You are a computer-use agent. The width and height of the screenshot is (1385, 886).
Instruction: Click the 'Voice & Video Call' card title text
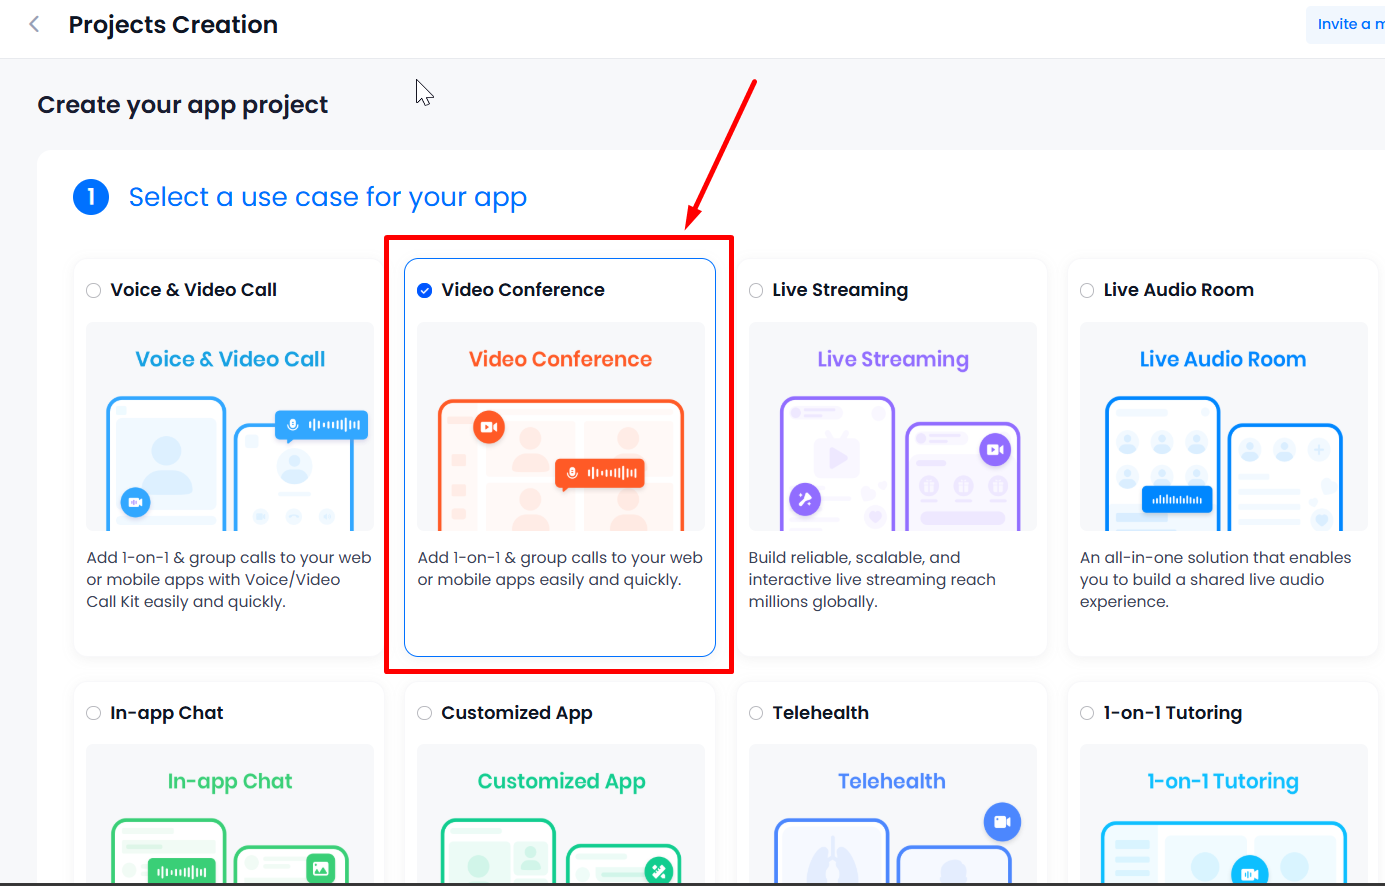pos(193,290)
